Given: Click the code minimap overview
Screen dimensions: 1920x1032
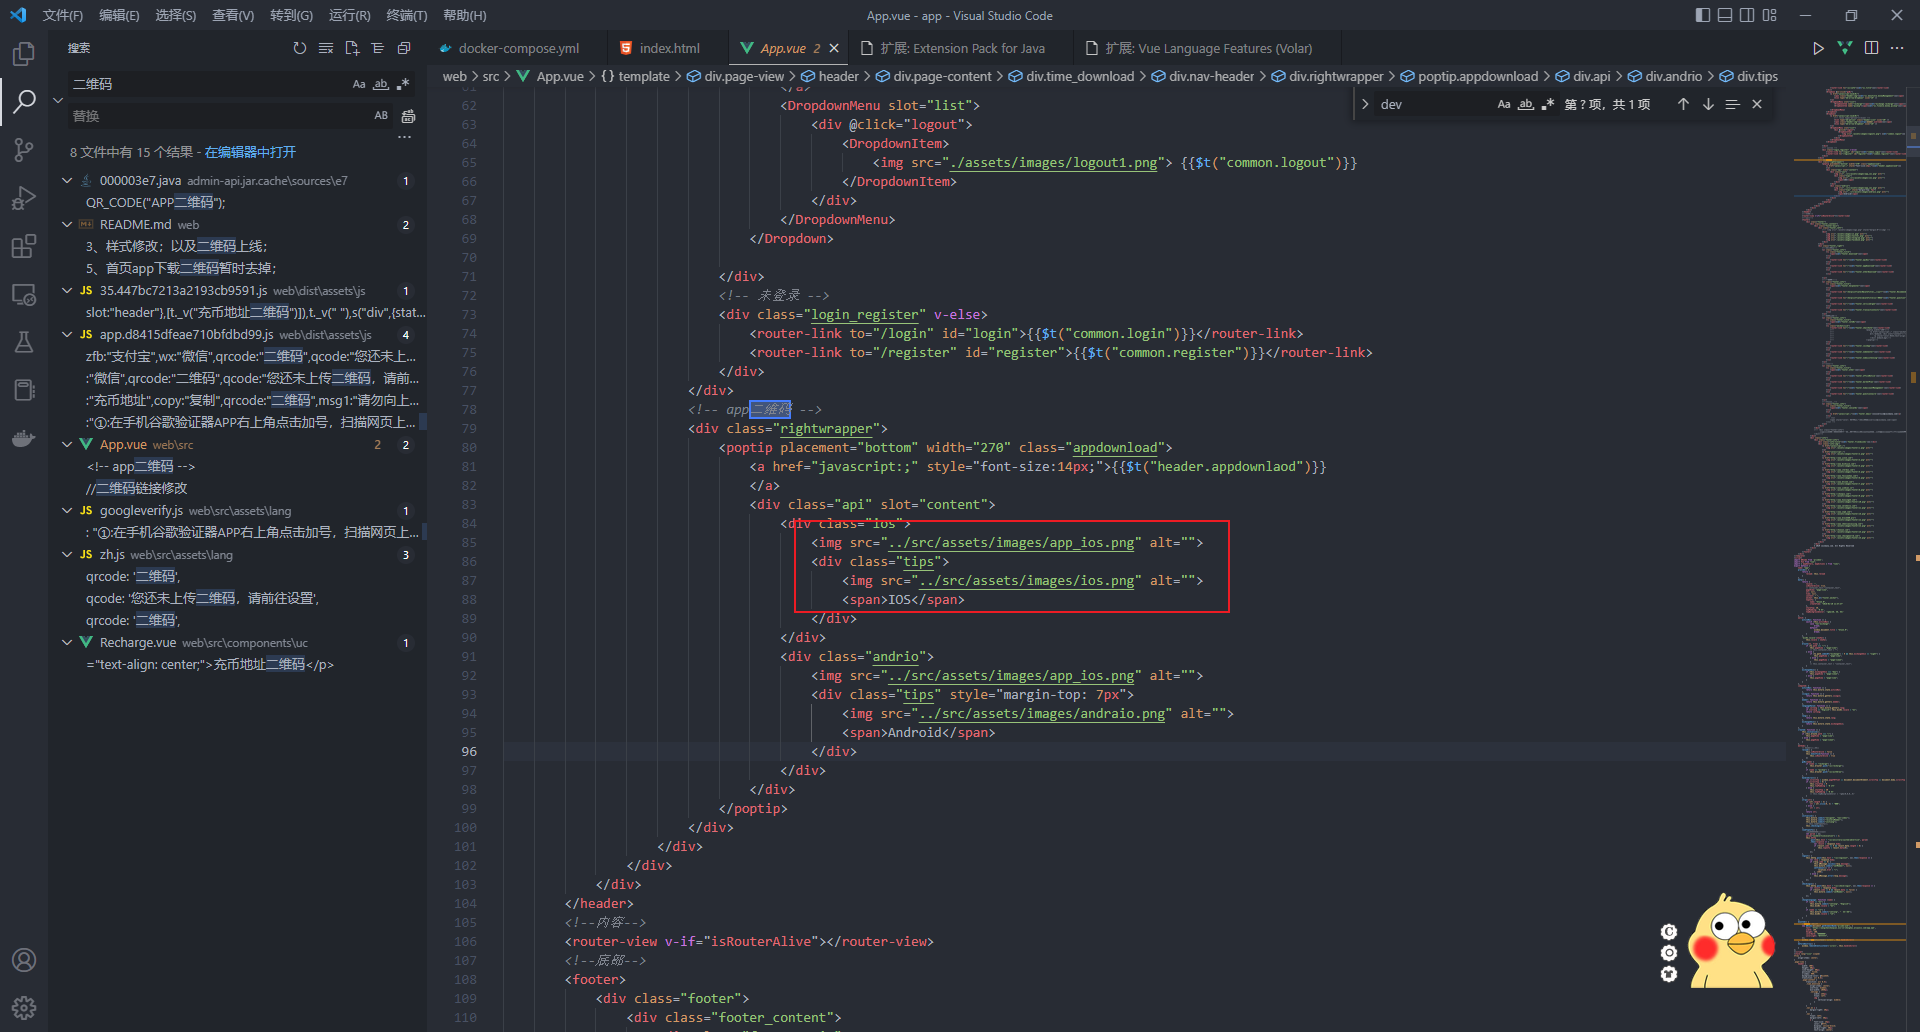Looking at the screenshot, I should (1850, 560).
